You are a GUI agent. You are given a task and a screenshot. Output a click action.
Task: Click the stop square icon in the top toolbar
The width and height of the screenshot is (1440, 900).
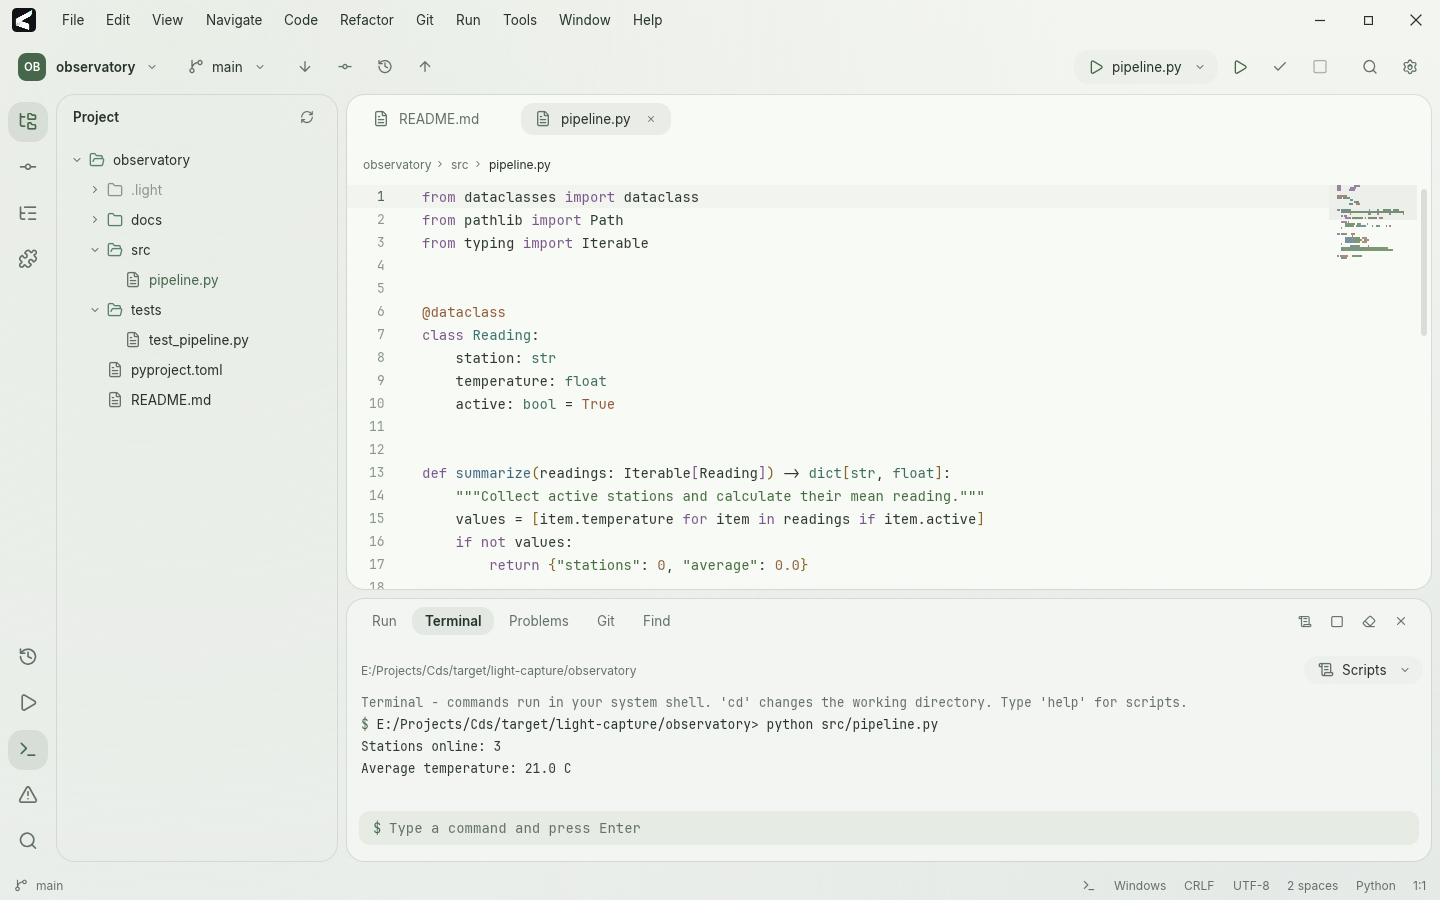click(x=1320, y=67)
